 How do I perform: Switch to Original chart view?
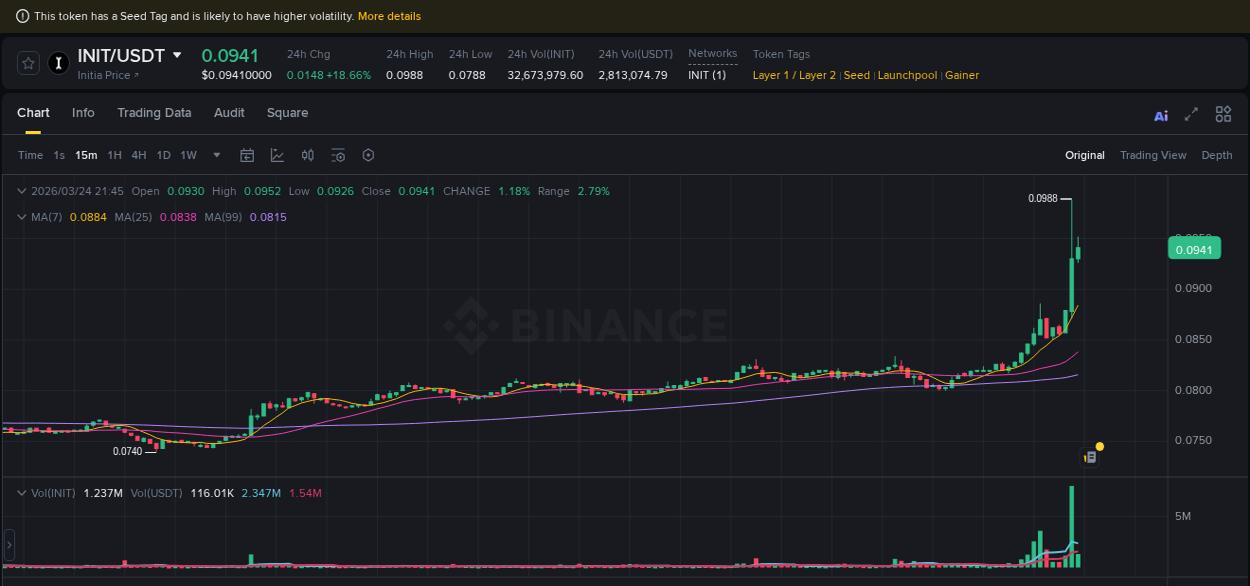[x=1085, y=155]
